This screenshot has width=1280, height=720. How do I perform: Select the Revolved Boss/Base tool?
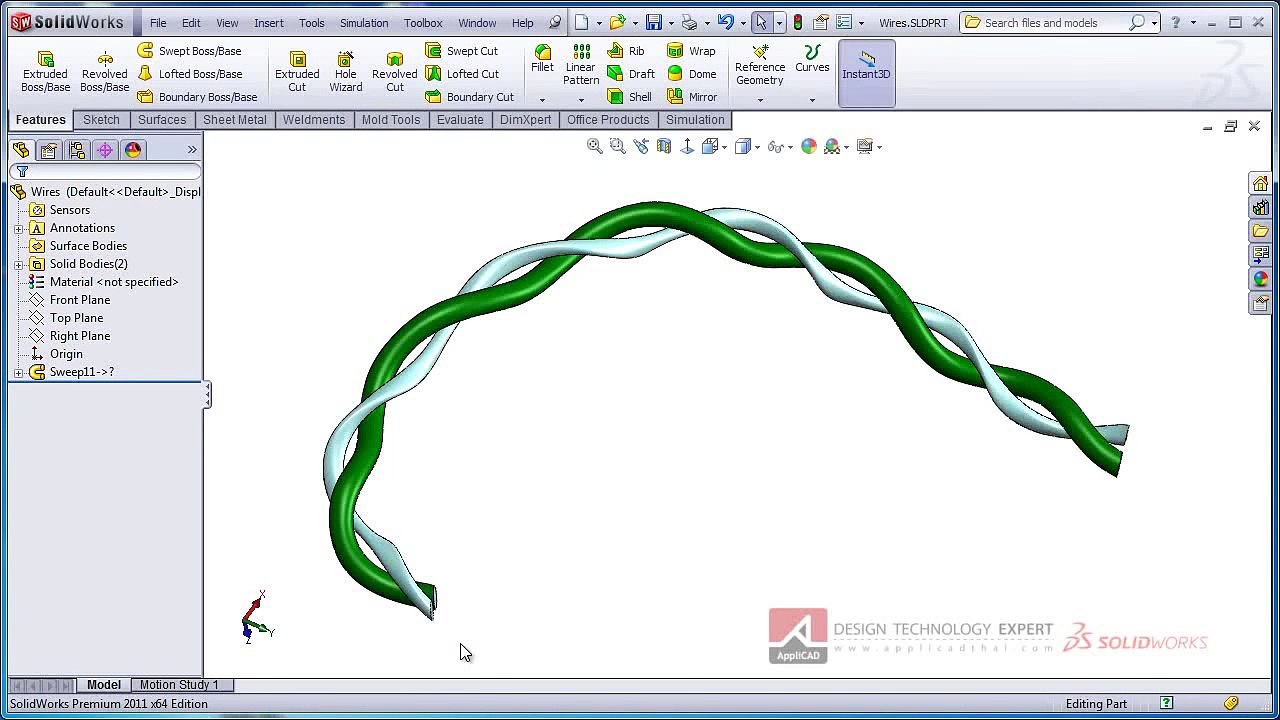pos(105,71)
